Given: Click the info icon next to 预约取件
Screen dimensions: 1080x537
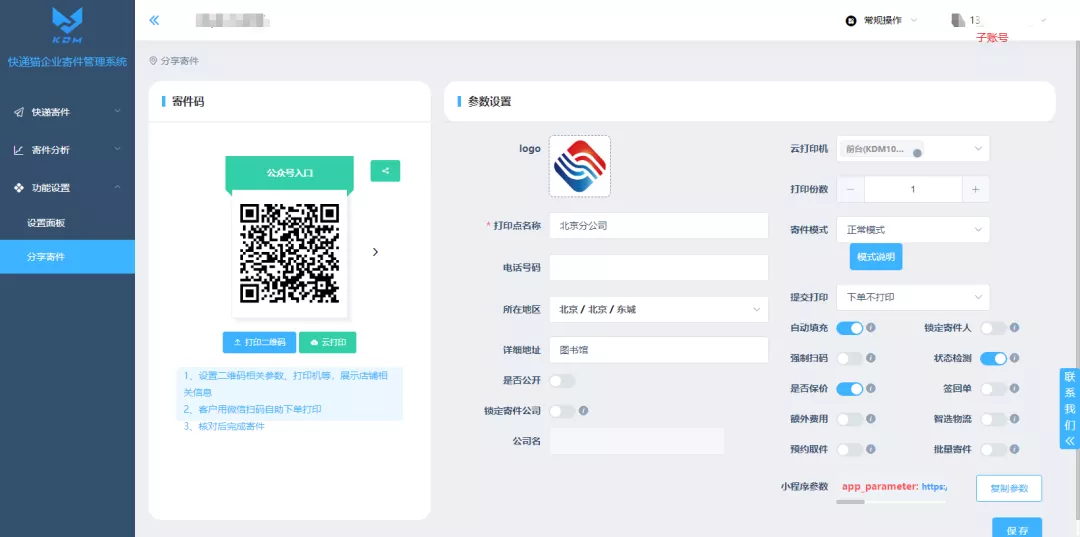Looking at the screenshot, I should 871,449.
